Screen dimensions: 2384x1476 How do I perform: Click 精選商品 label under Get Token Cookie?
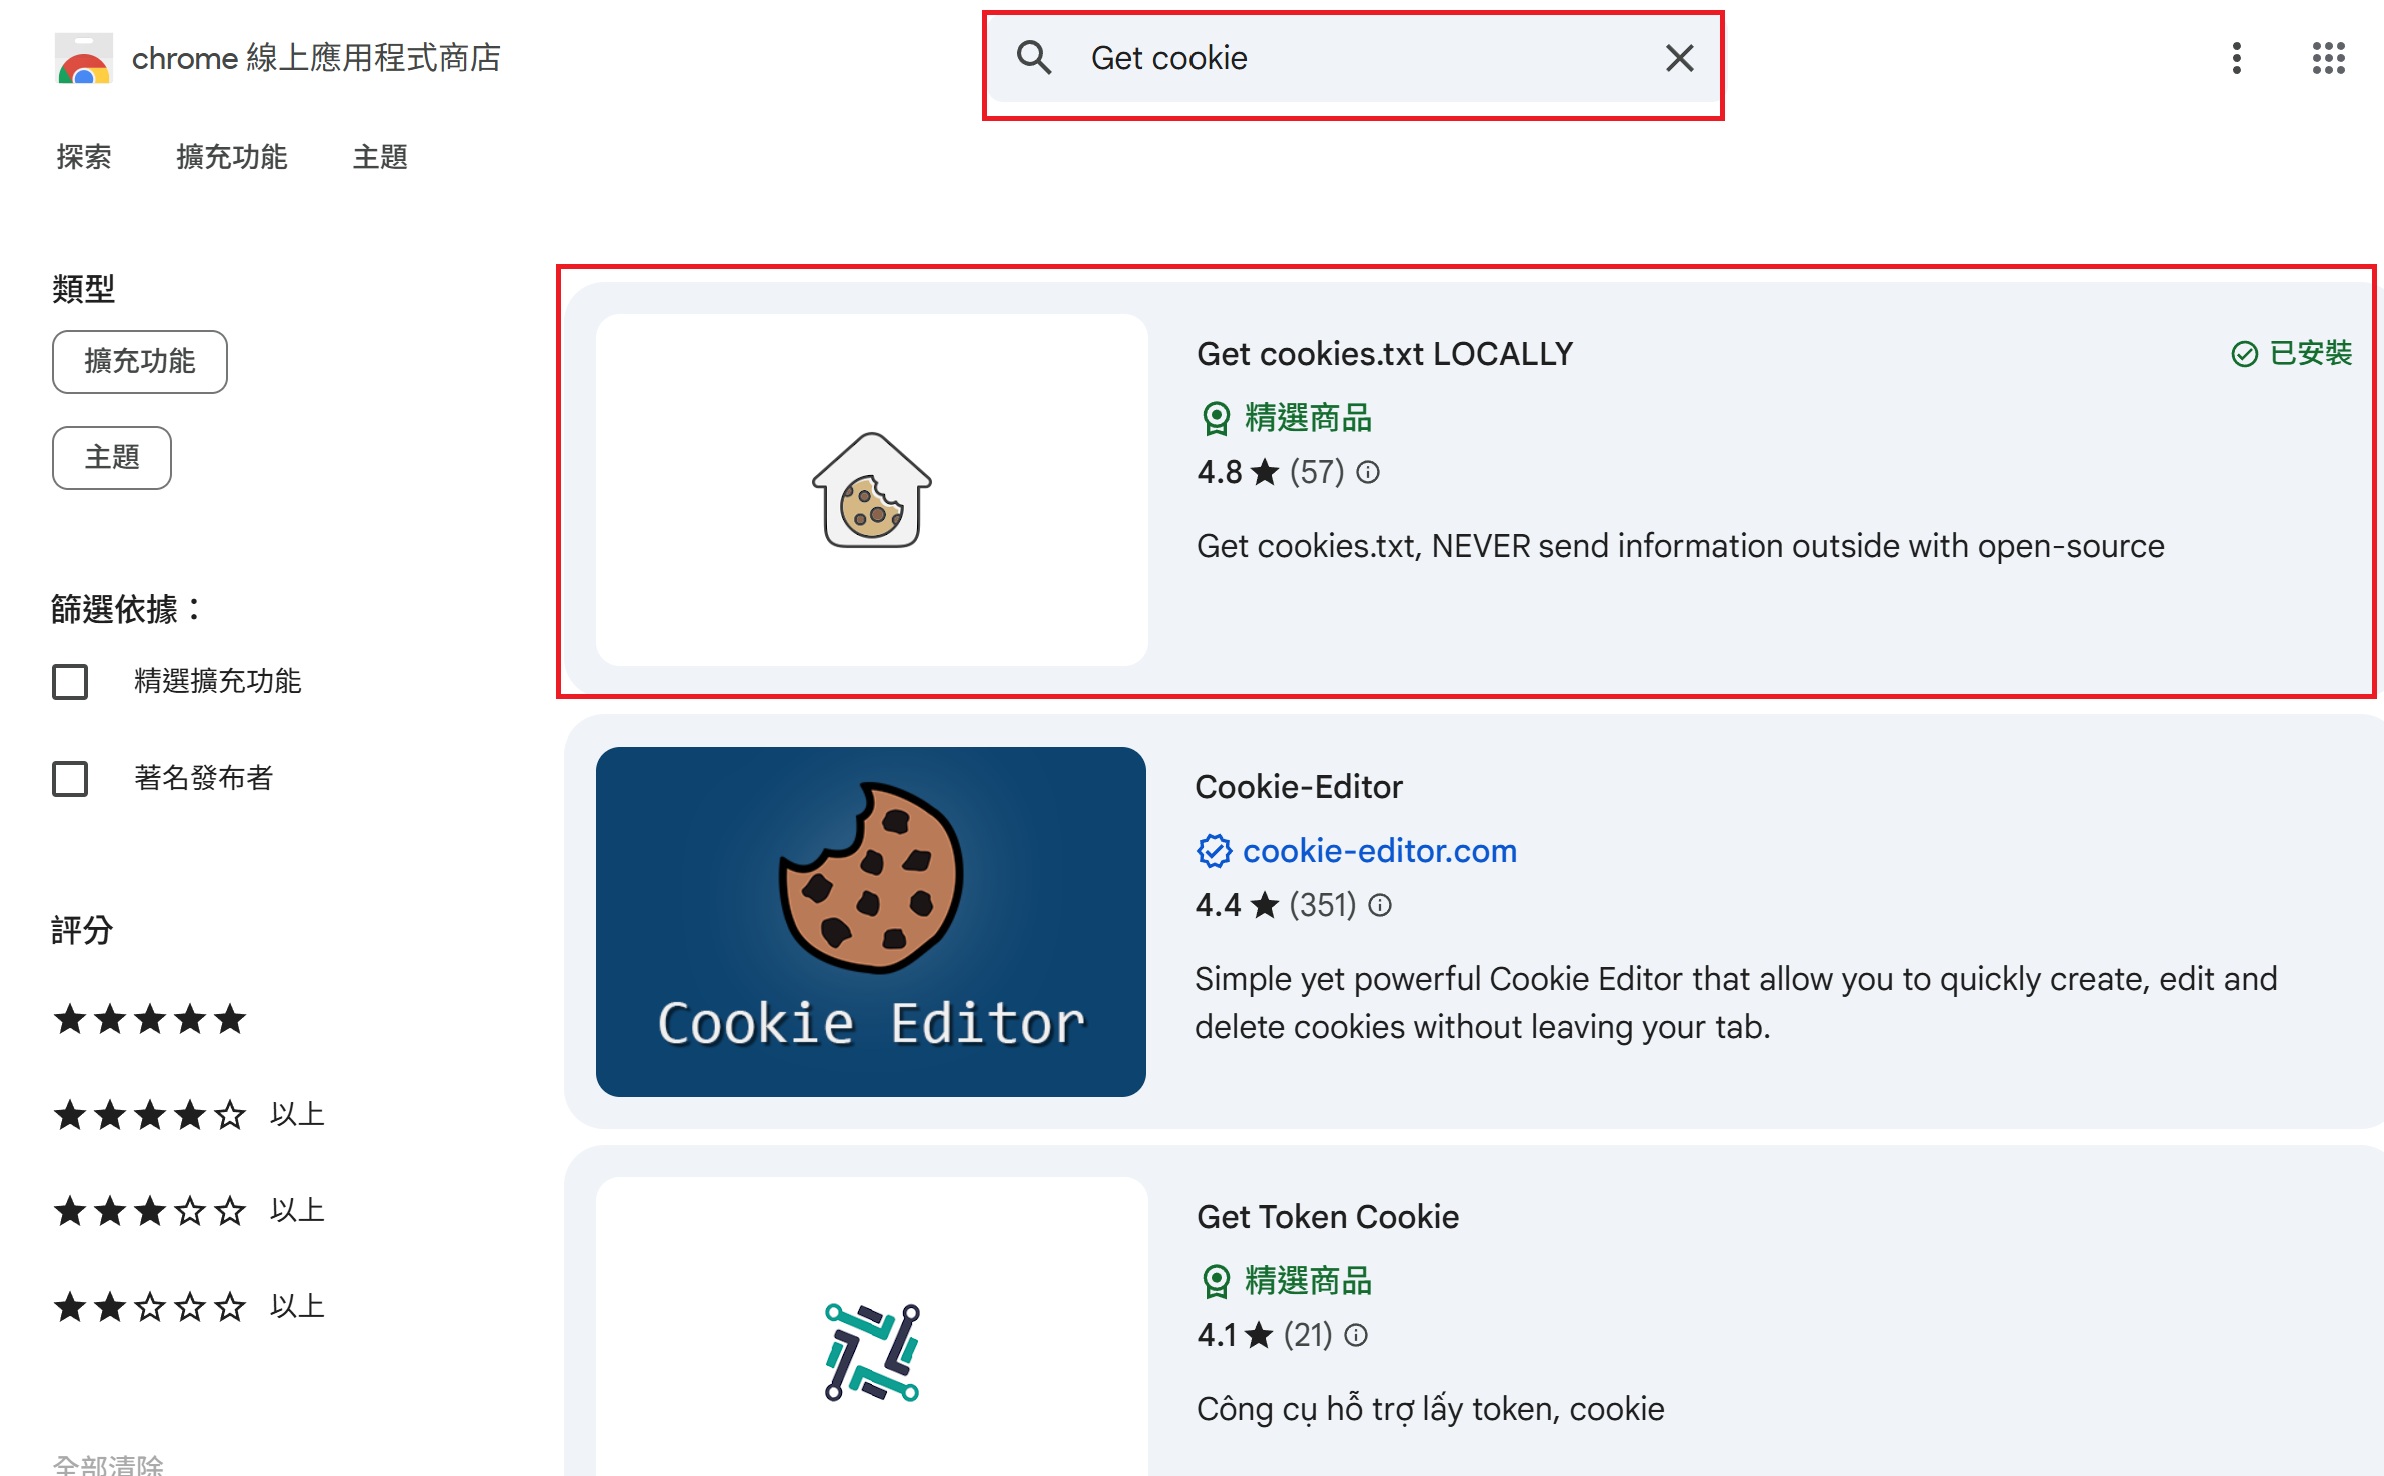[x=1308, y=1281]
